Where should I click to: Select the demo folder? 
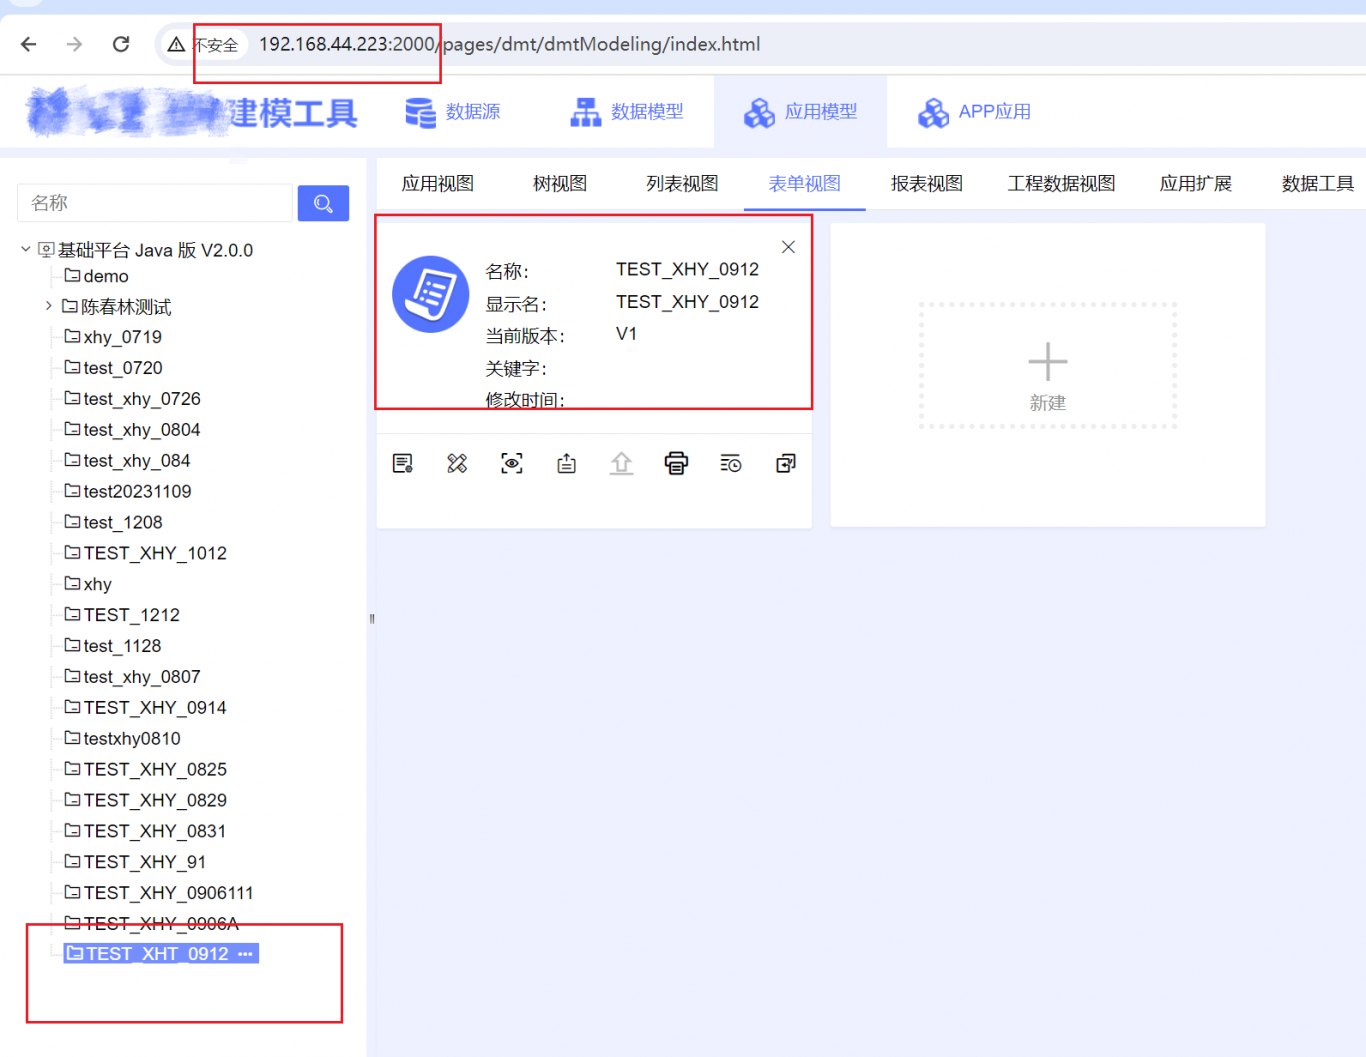pos(97,276)
